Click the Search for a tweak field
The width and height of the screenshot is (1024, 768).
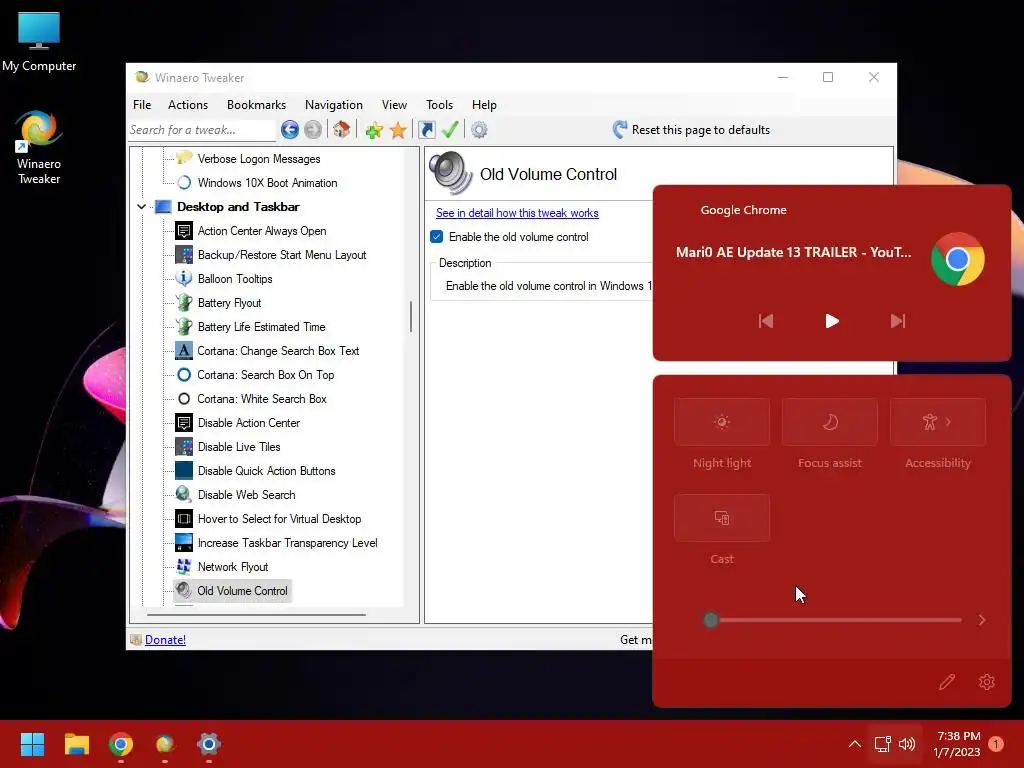point(201,130)
